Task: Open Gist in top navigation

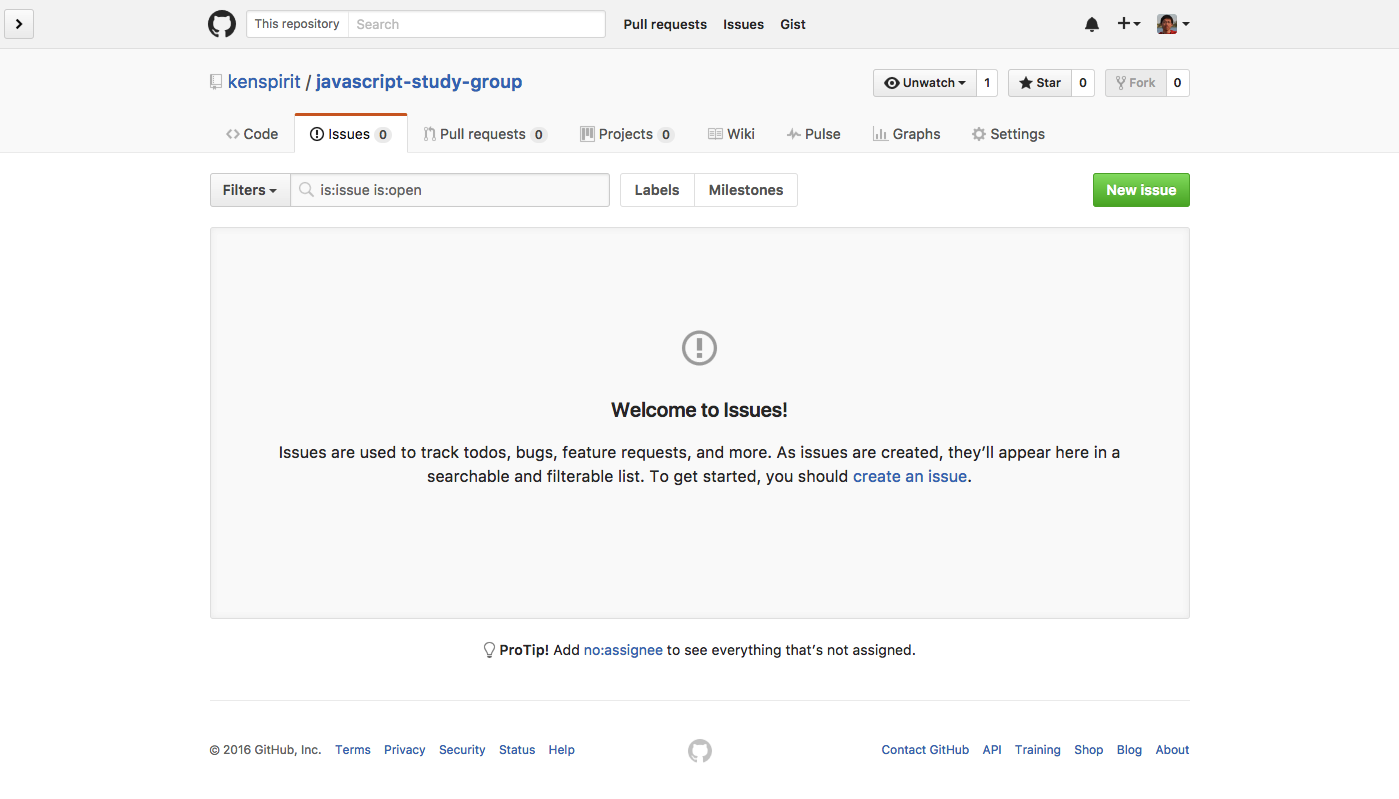Action: click(793, 24)
